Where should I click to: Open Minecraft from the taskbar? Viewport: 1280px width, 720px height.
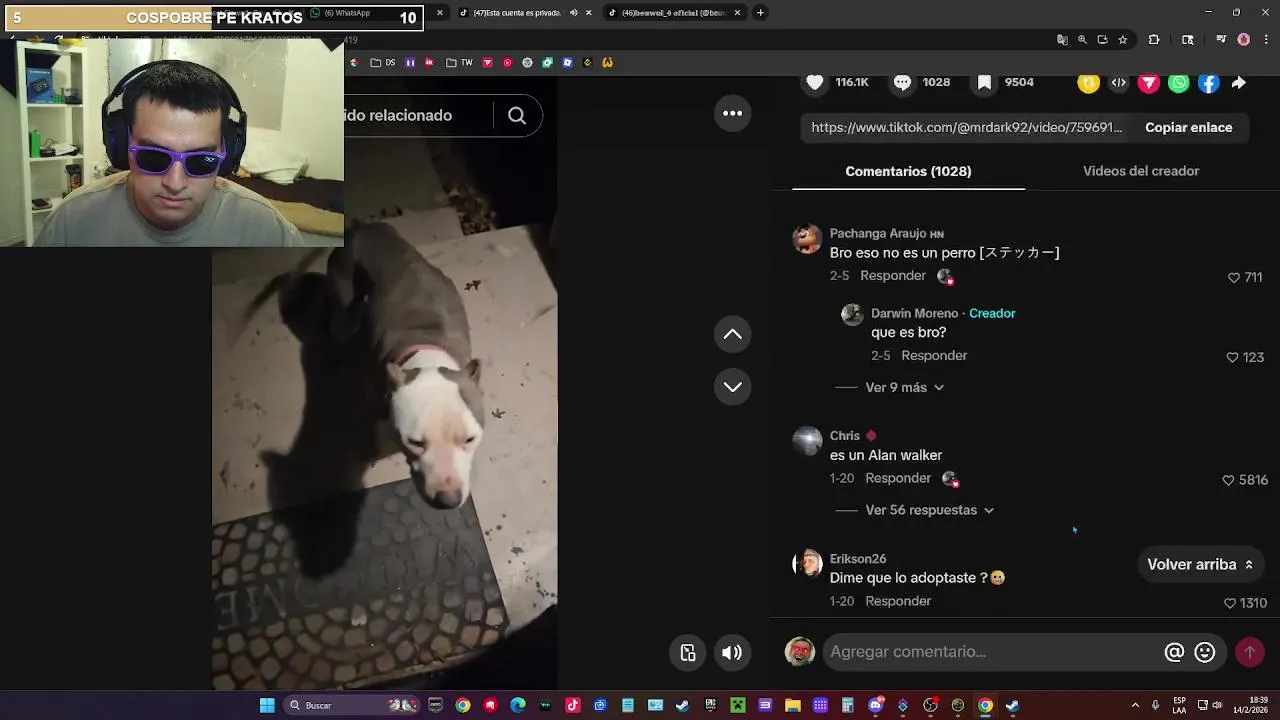(737, 705)
